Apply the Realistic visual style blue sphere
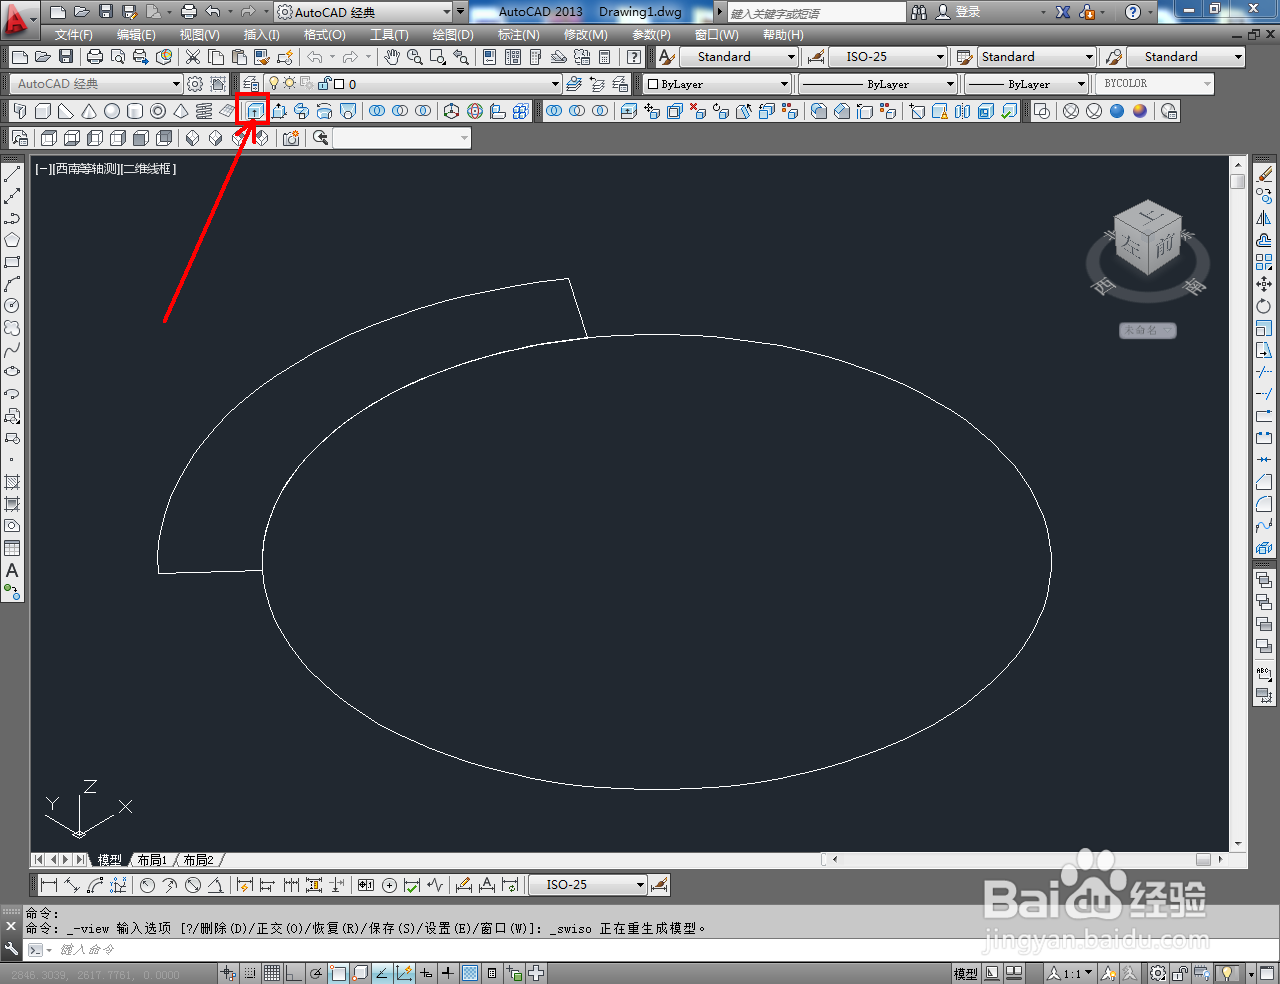The image size is (1280, 984). [1117, 111]
